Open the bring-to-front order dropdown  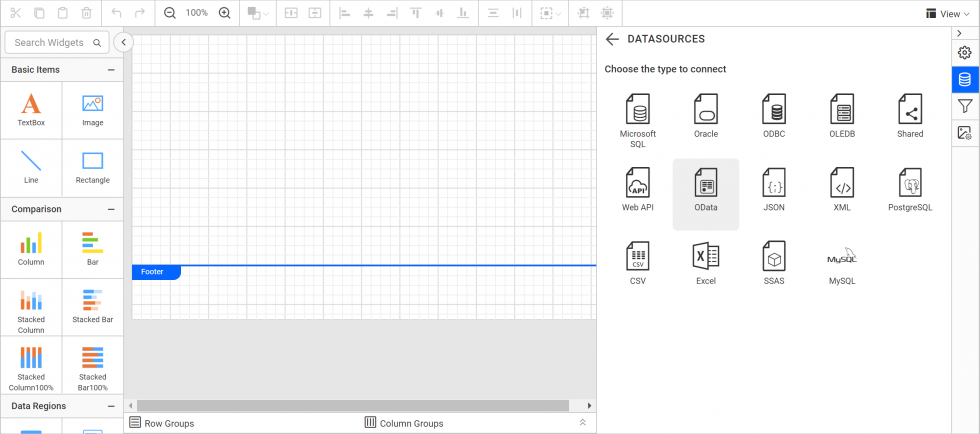tap(258, 13)
